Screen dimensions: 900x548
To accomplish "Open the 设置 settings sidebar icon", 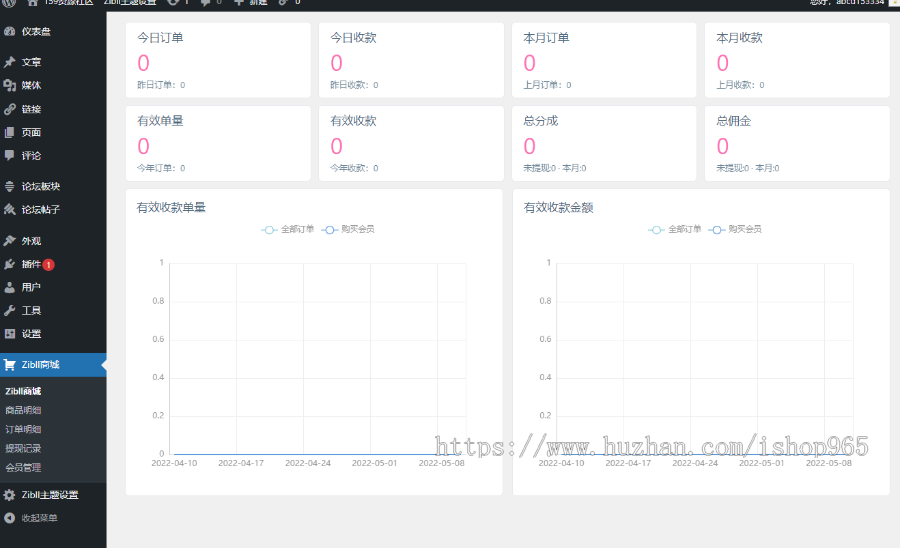I will [x=9, y=334].
